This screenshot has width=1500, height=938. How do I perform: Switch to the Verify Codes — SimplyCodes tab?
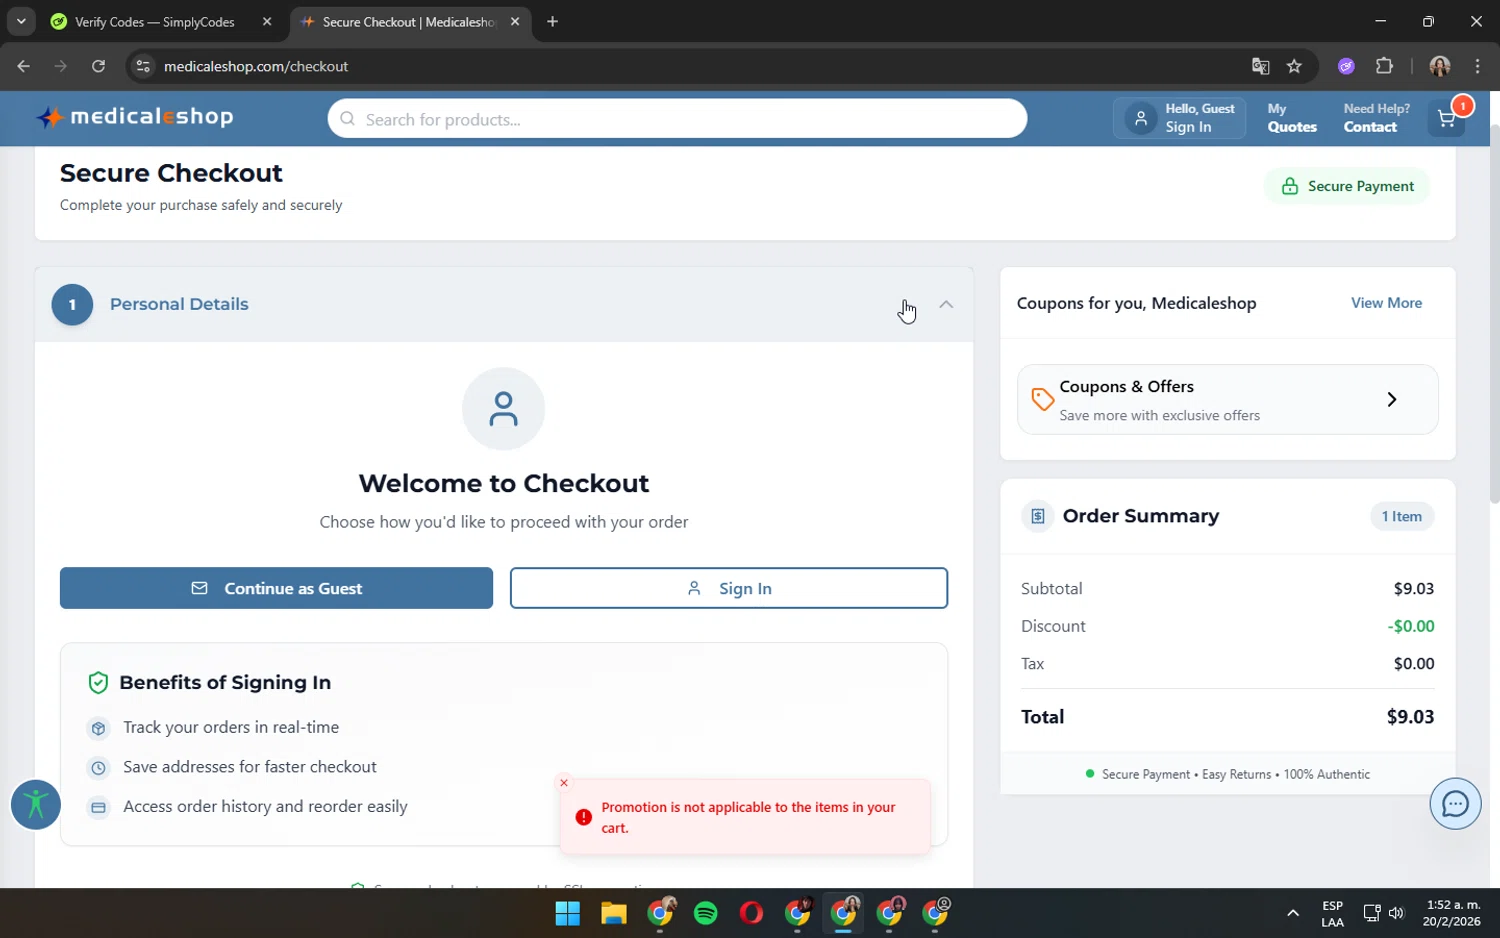point(155,21)
